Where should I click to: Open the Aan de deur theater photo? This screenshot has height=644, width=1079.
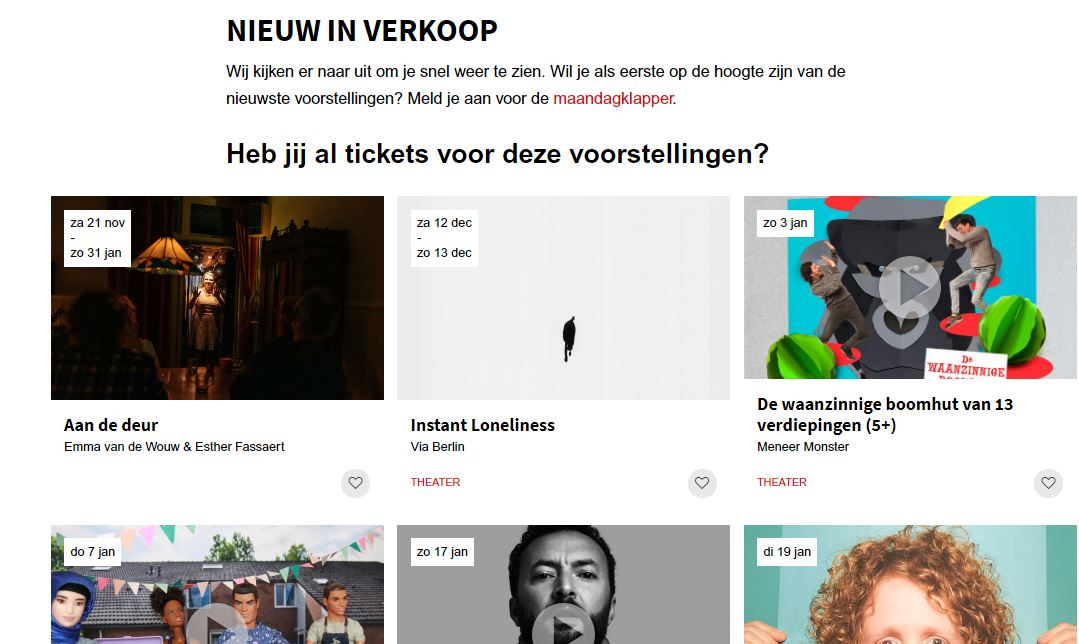click(217, 298)
